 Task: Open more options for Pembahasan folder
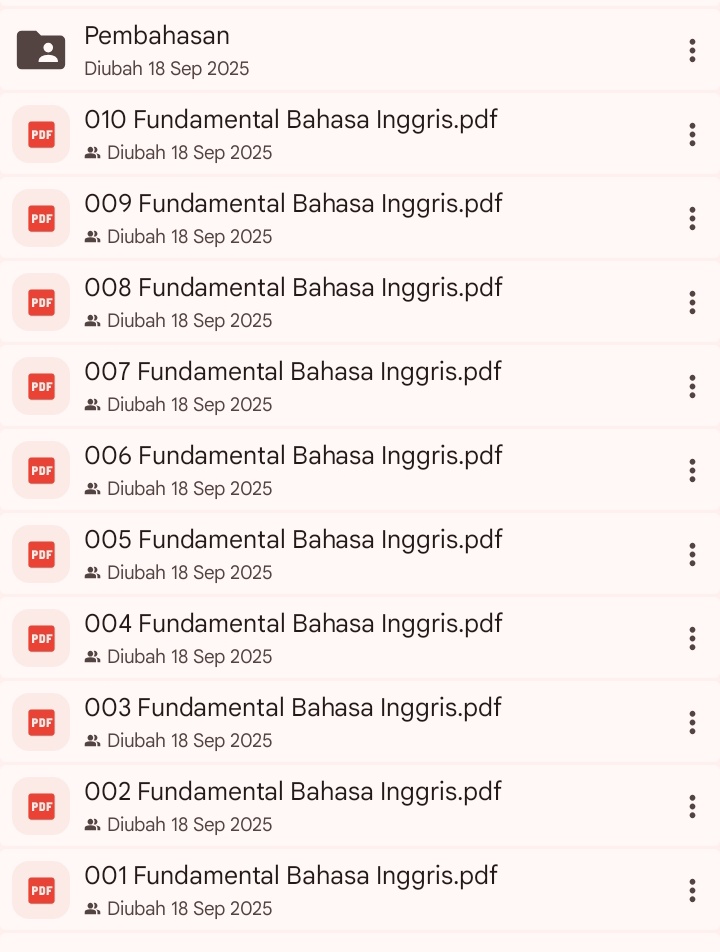coord(692,50)
